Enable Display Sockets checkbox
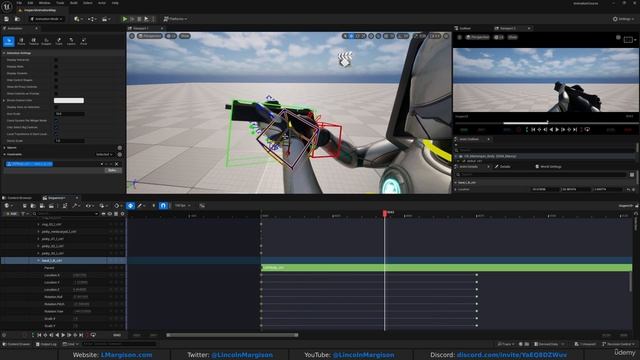This screenshot has height=360, width=640. [x=56, y=73]
